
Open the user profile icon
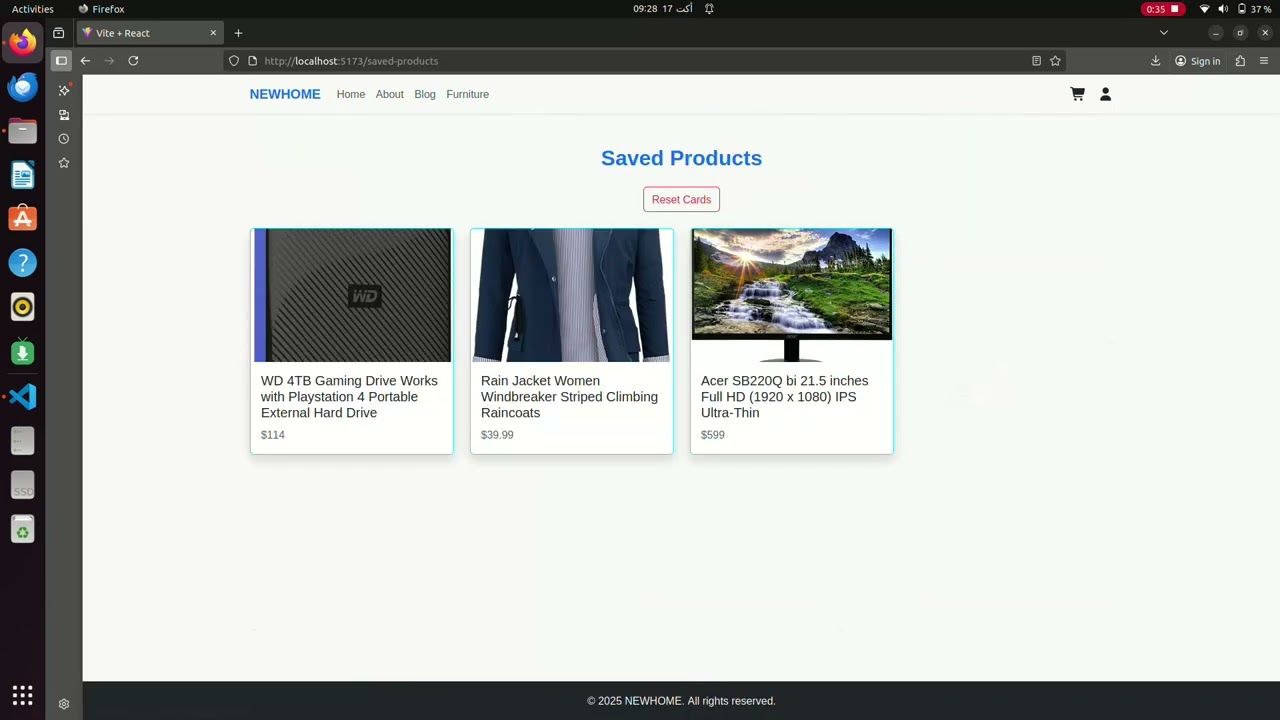click(x=1105, y=94)
